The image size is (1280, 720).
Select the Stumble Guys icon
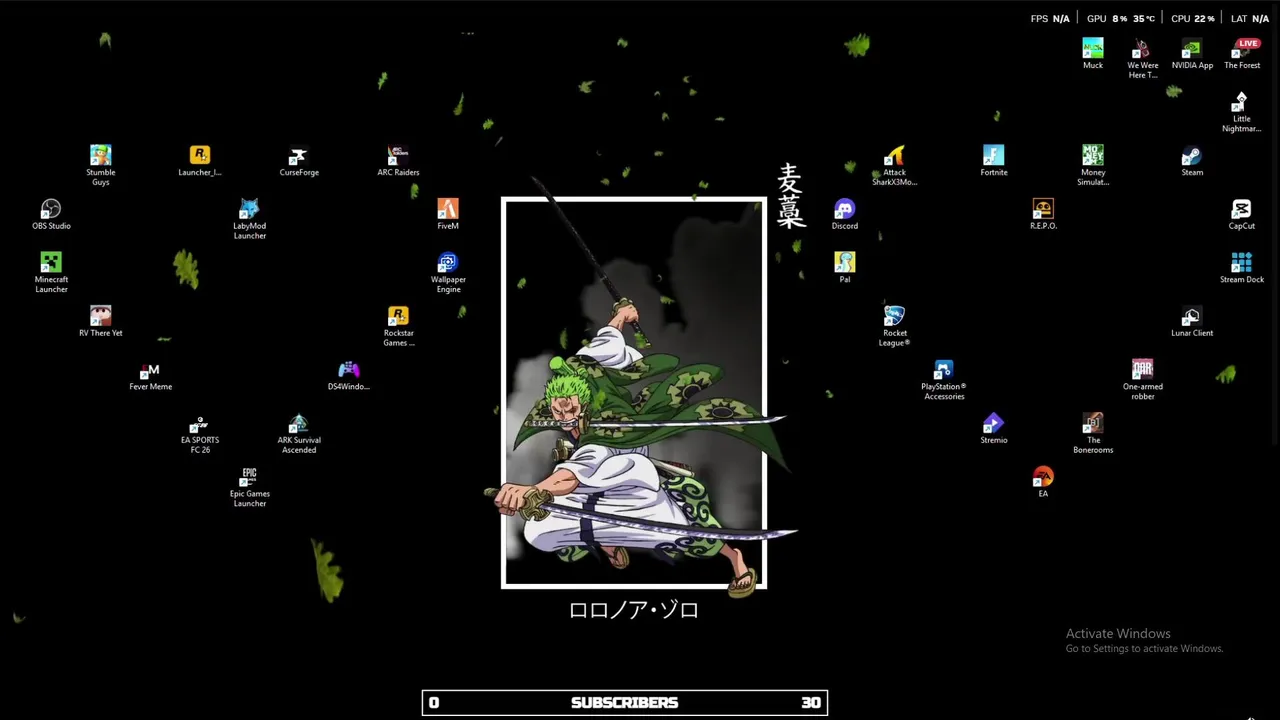100,165
